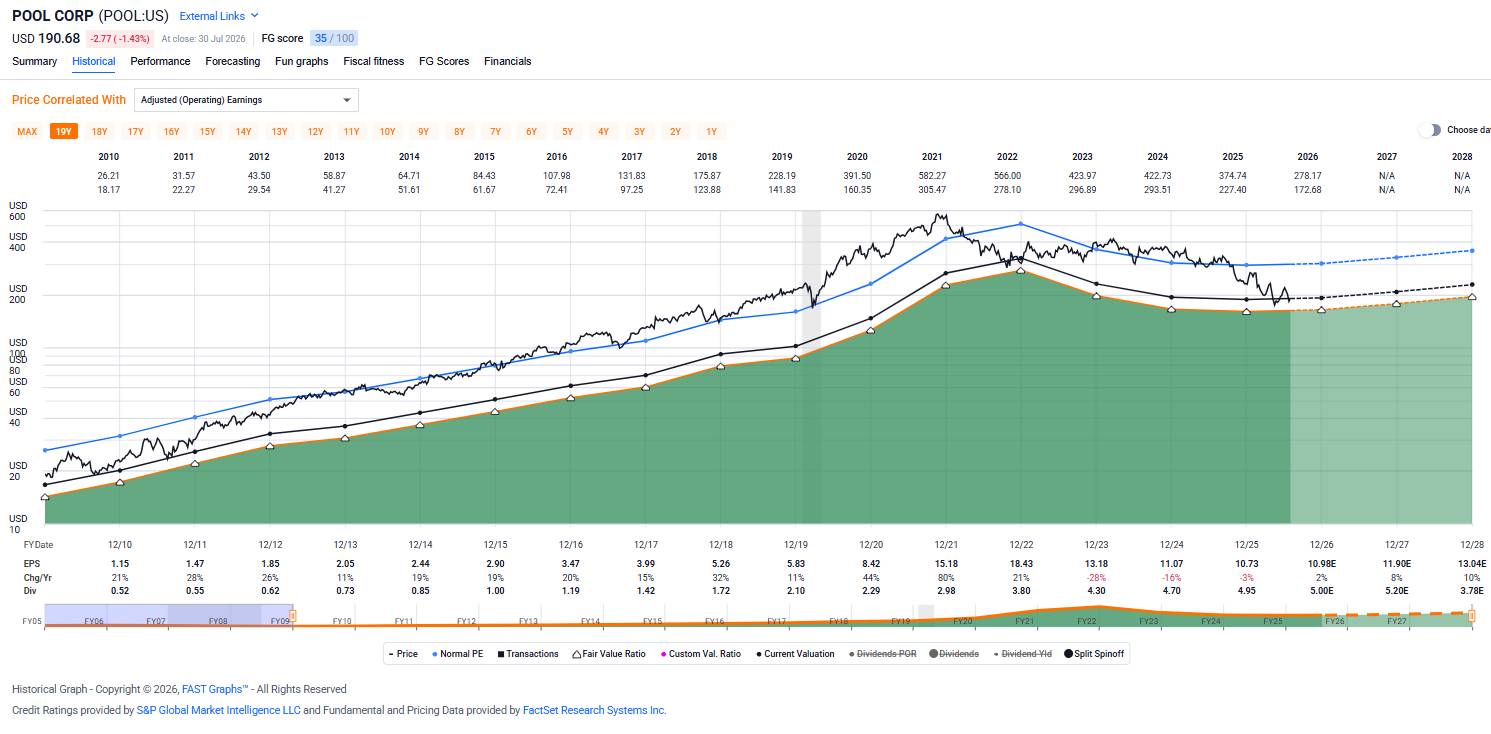Click the FG score 35 / 100 badge
This screenshot has width=1491, height=734.
click(x=333, y=38)
